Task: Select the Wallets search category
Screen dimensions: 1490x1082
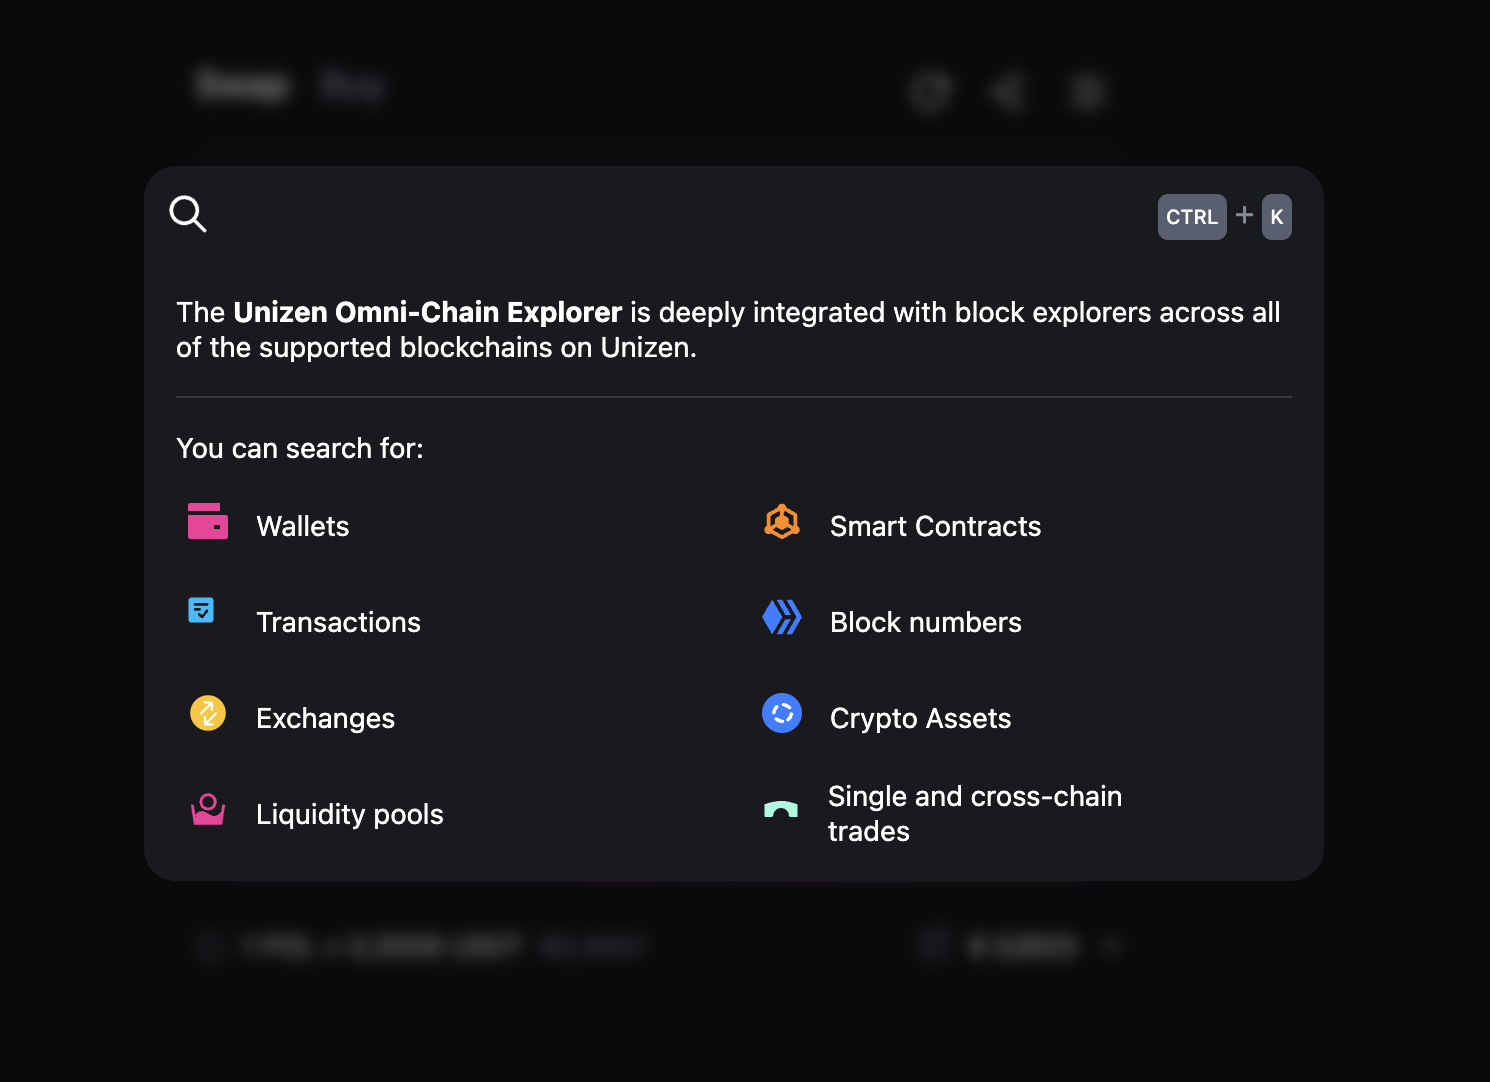Action: pos(302,526)
